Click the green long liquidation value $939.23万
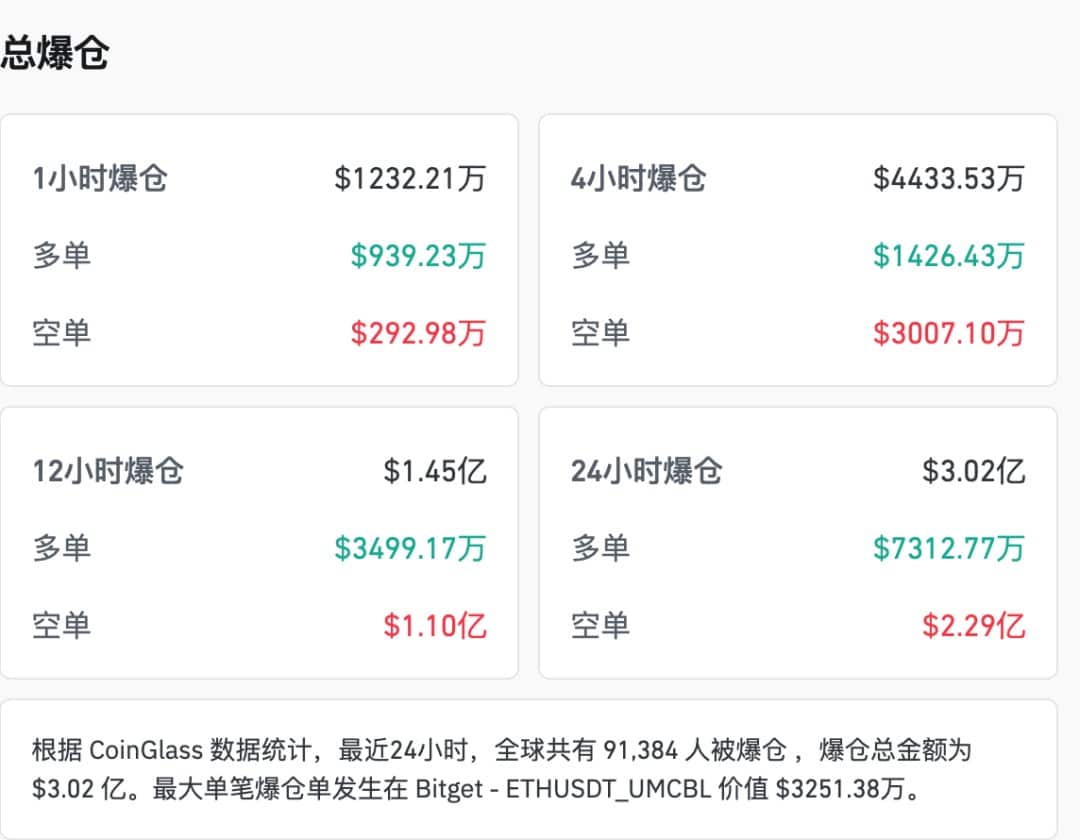 [418, 256]
